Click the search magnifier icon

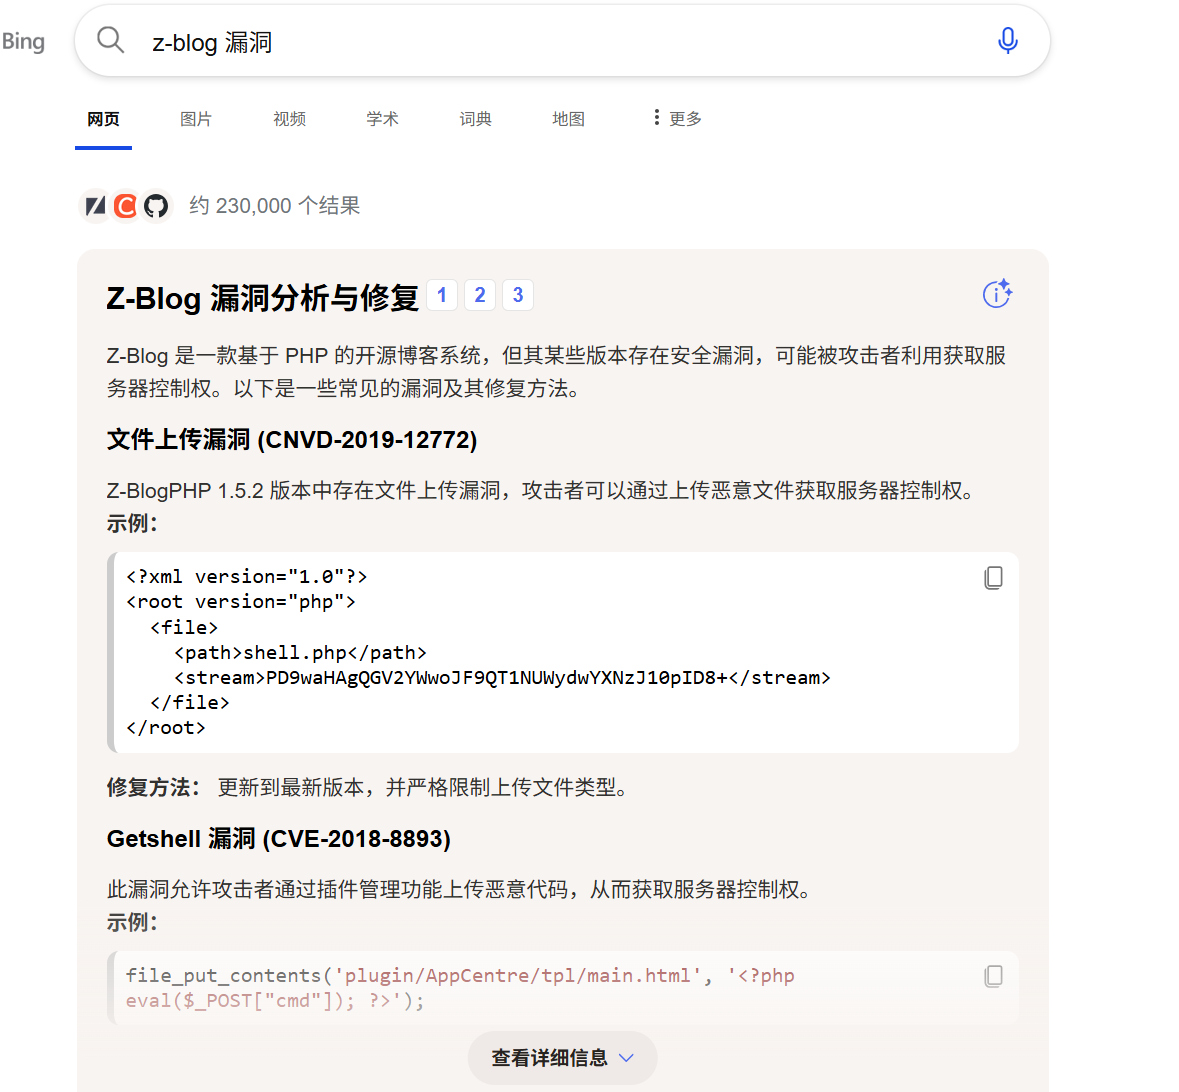[x=111, y=40]
